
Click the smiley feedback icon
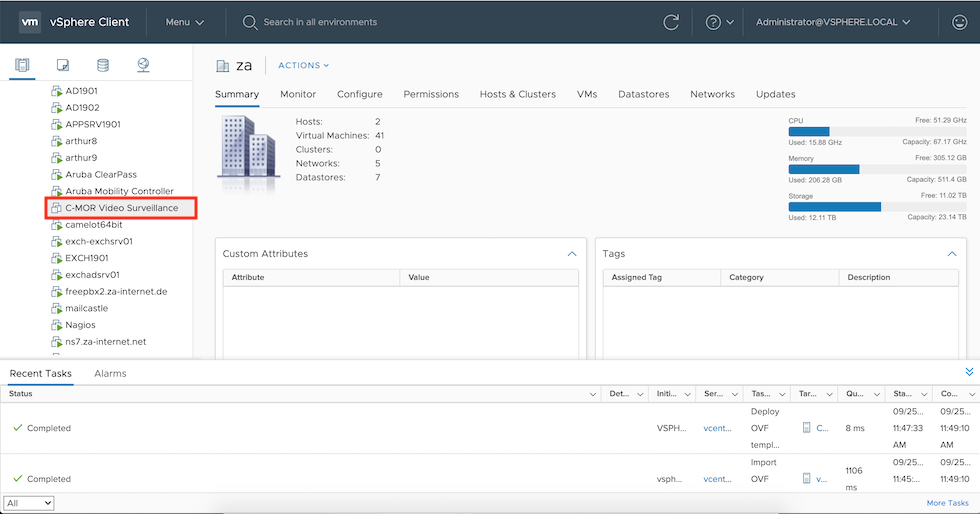pyautogui.click(x=959, y=22)
